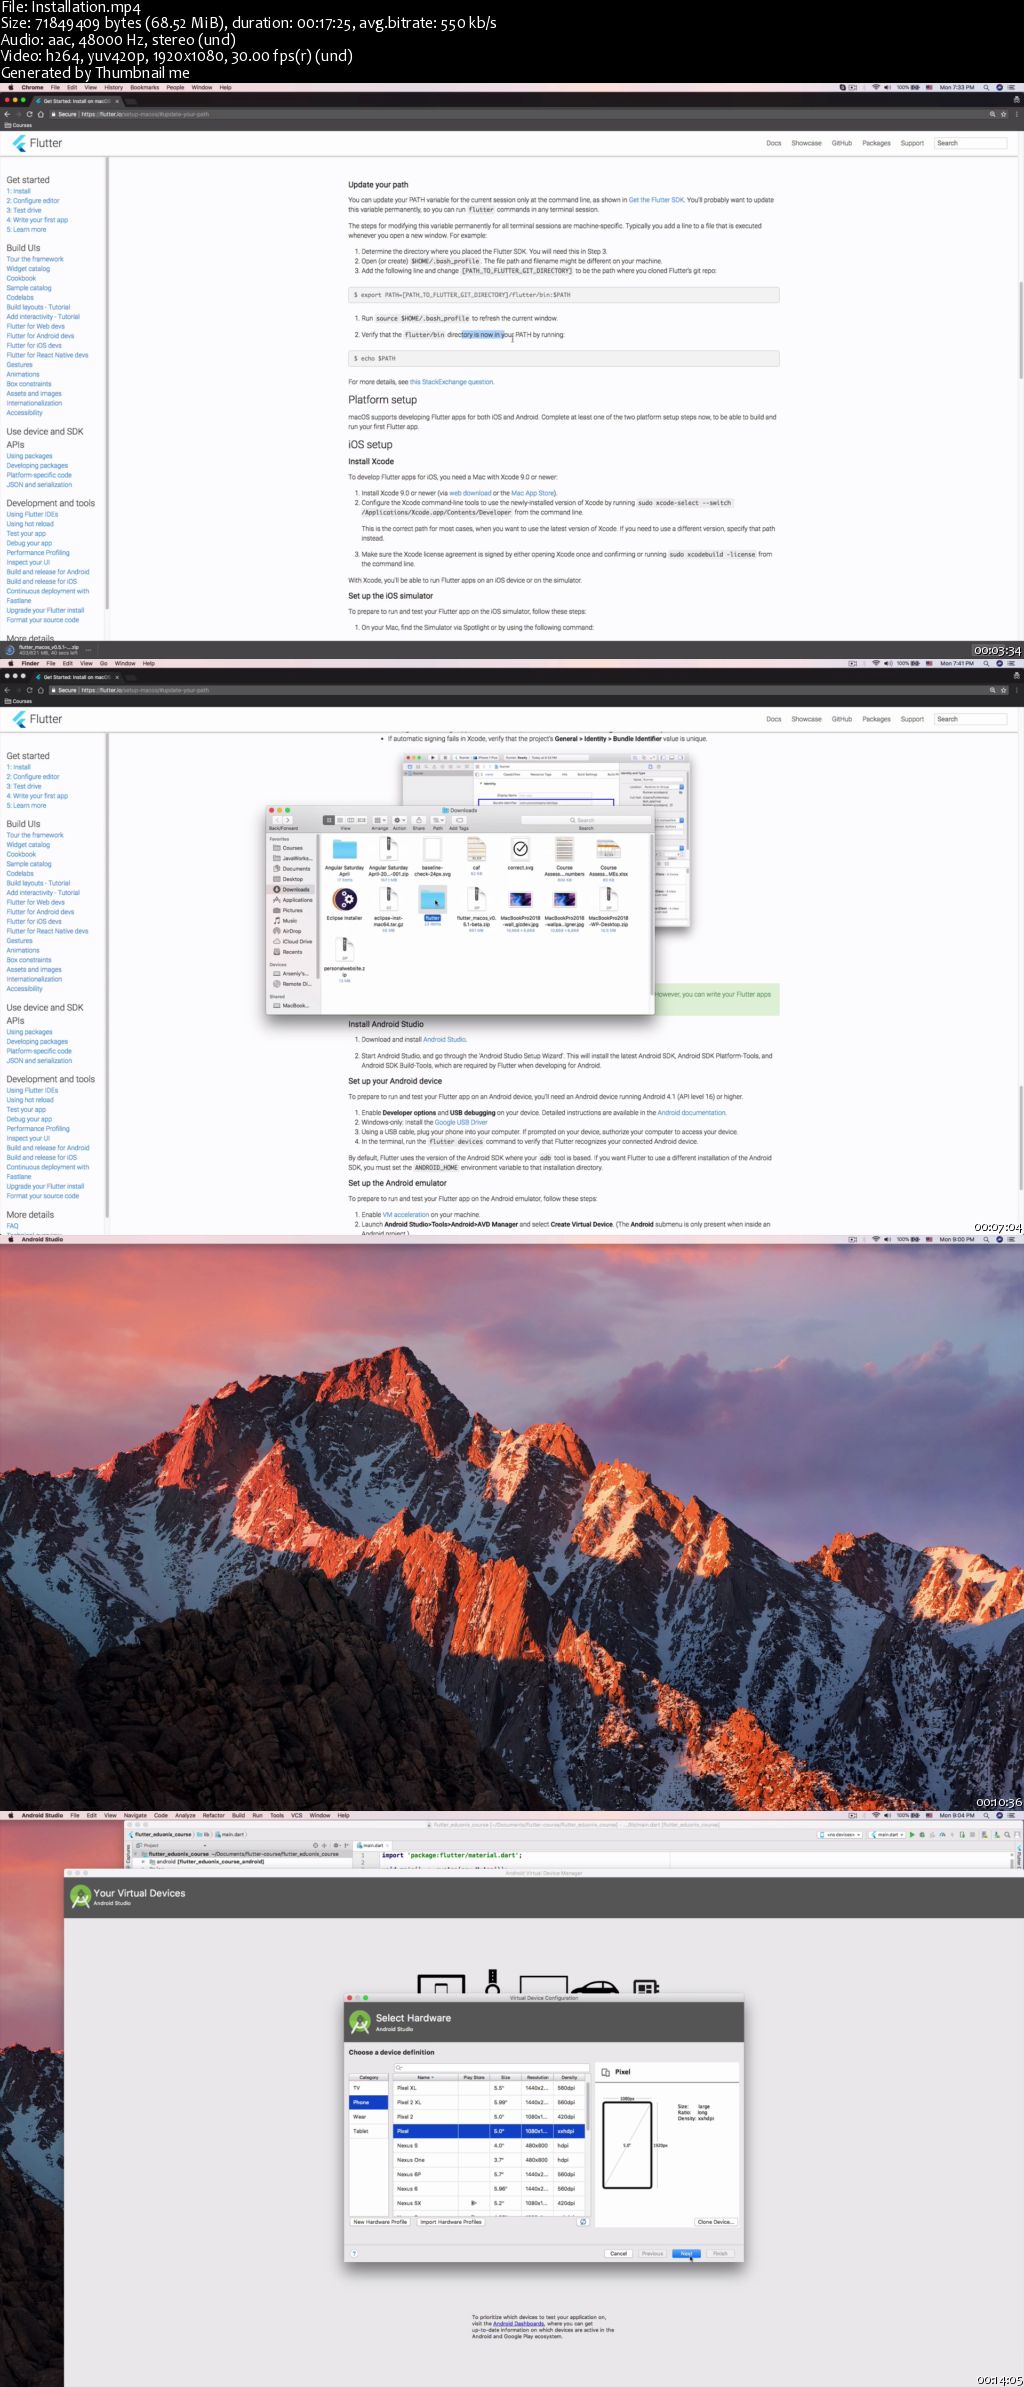1024x2387 pixels.
Task: Select TV device category
Action: 368,2088
